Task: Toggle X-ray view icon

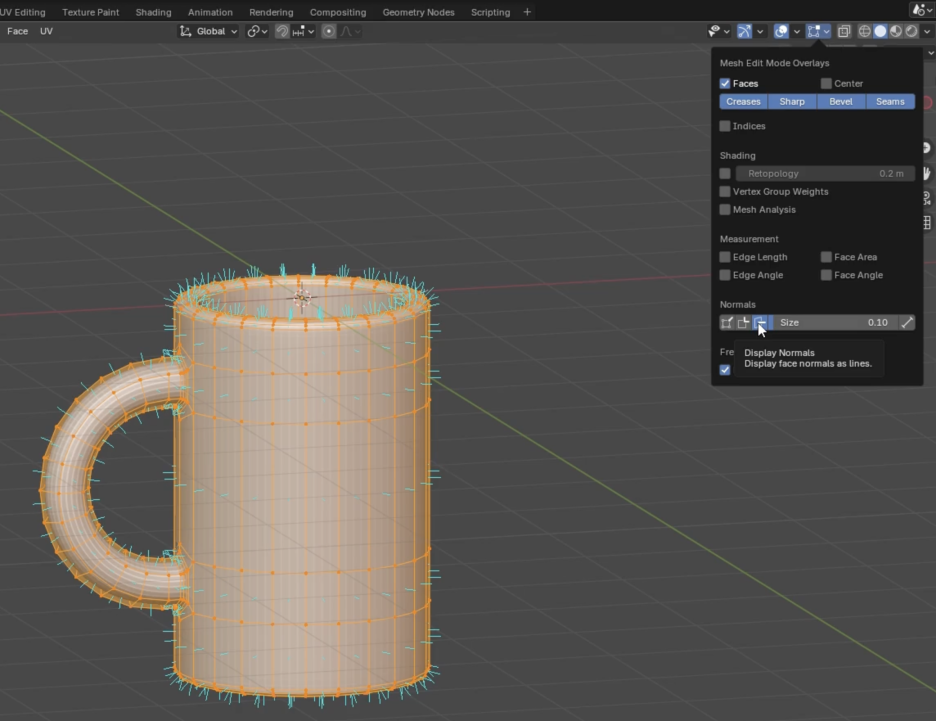Action: 844,31
